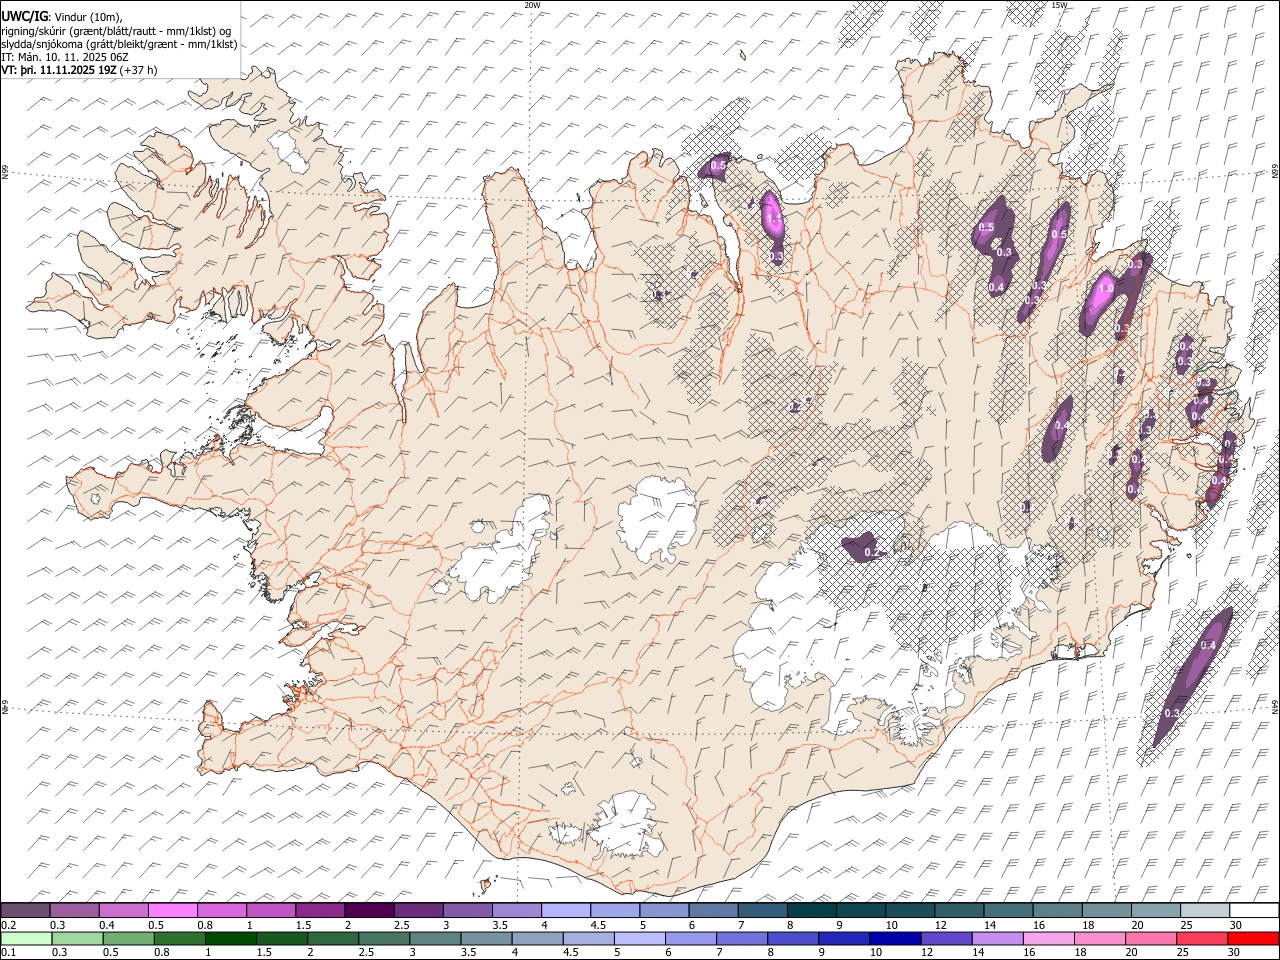Click the '0.2' value on the large blob by the glacier

point(871,552)
